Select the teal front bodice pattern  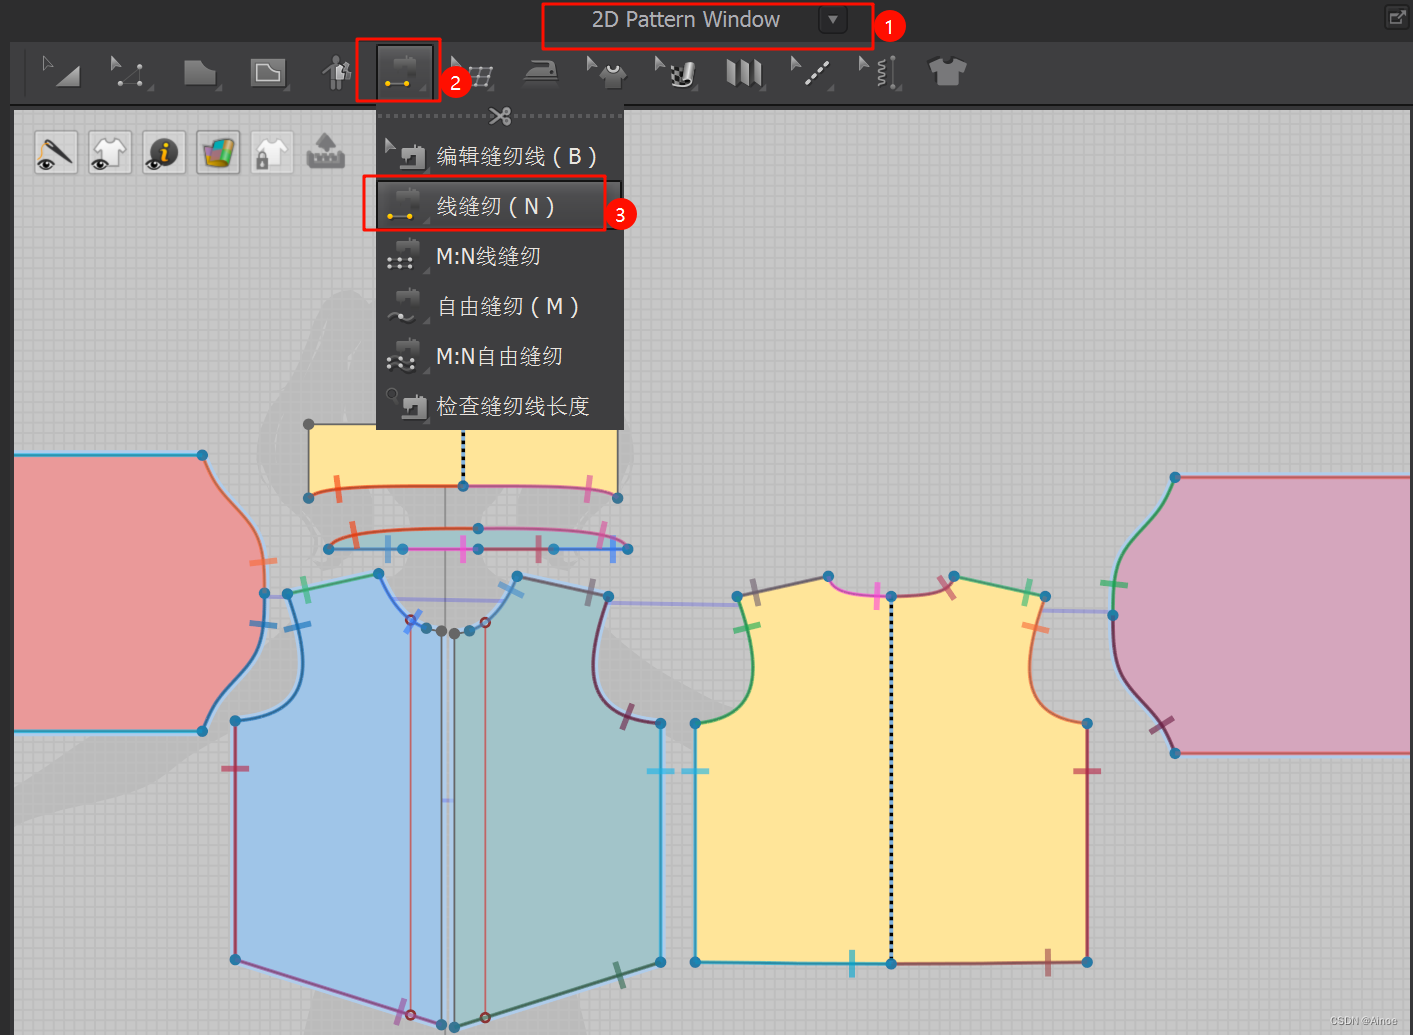tap(560, 800)
